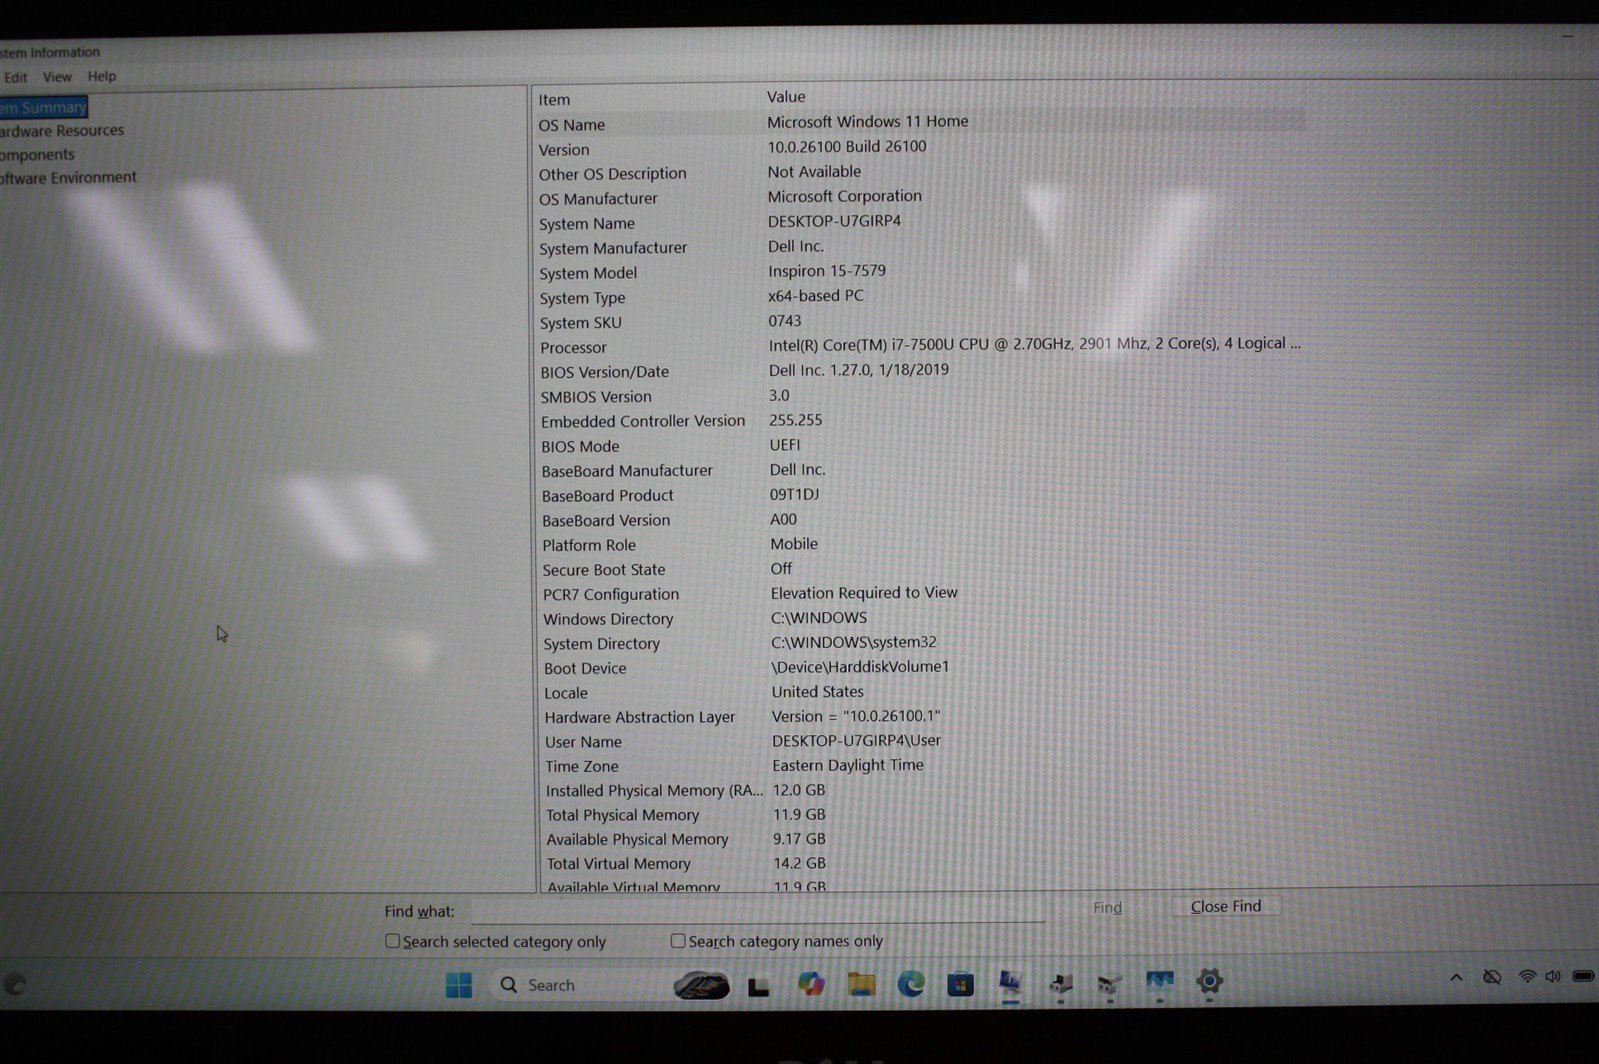
Task: Select the Installed Physical Memory row
Action: pyautogui.click(x=920, y=790)
